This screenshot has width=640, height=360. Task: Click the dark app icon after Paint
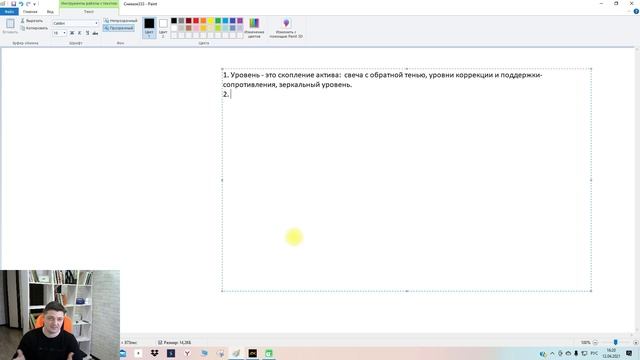(253, 353)
